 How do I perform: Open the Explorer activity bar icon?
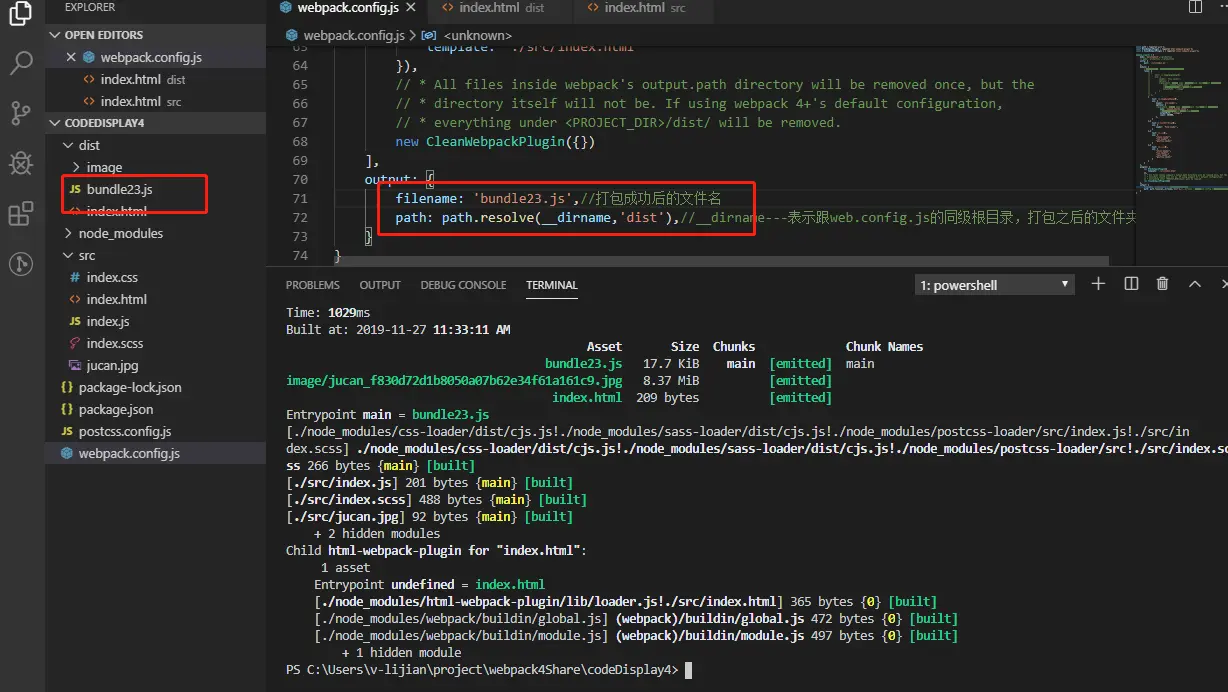click(x=21, y=14)
